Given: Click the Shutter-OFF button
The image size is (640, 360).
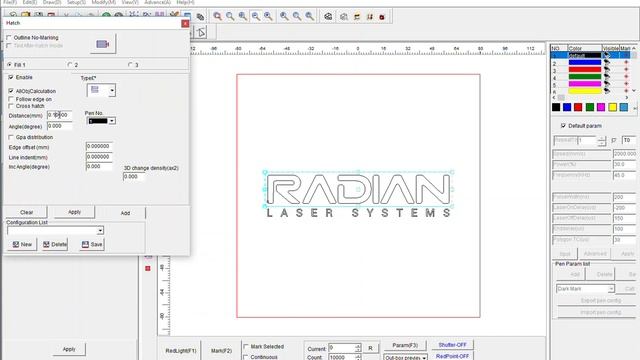Looking at the screenshot, I should pyautogui.click(x=452, y=345).
